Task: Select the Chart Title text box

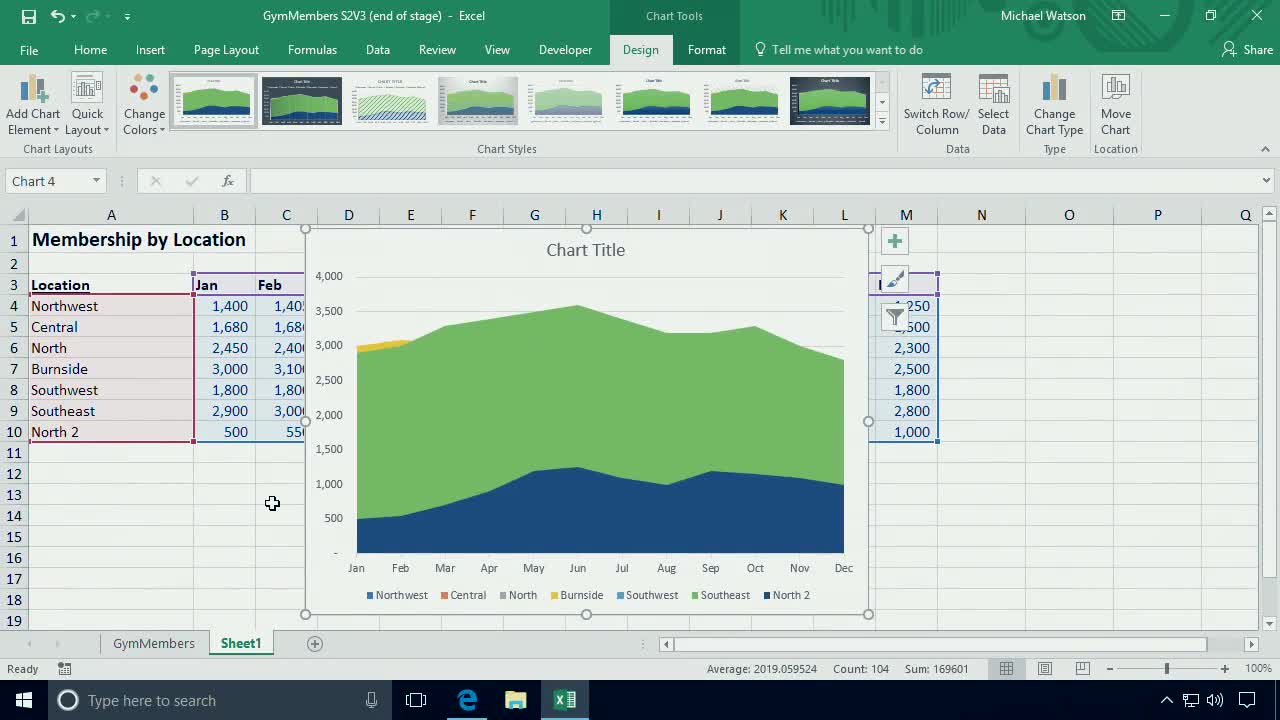Action: coord(586,250)
